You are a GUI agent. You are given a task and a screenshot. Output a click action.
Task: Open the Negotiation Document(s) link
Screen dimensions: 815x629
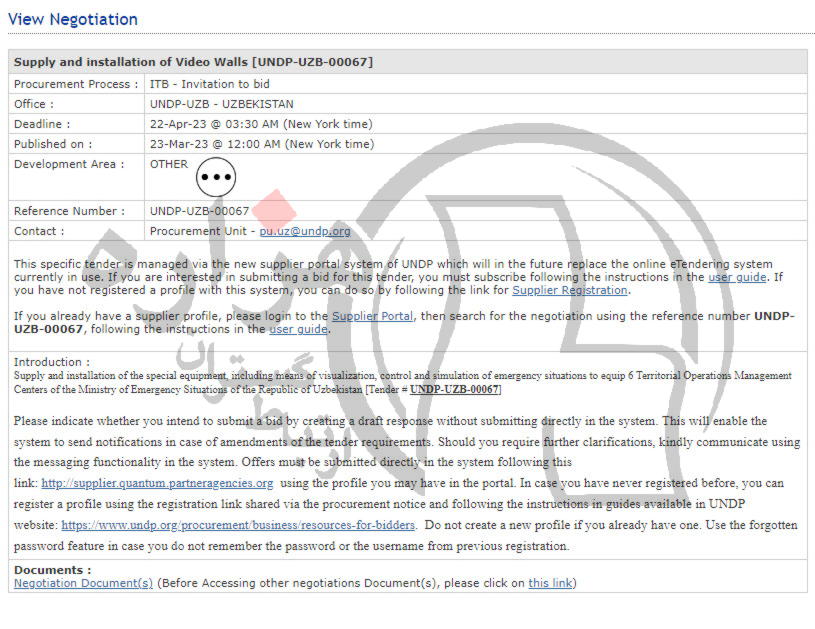point(83,583)
